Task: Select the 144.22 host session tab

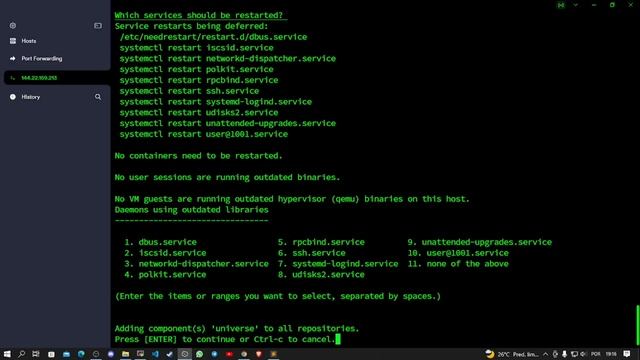Action: (x=57, y=78)
